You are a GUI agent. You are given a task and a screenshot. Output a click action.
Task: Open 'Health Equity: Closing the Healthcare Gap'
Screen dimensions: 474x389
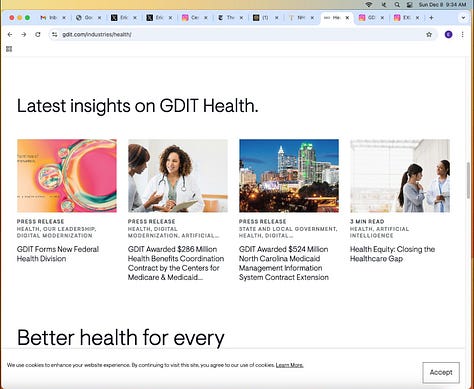click(x=392, y=254)
